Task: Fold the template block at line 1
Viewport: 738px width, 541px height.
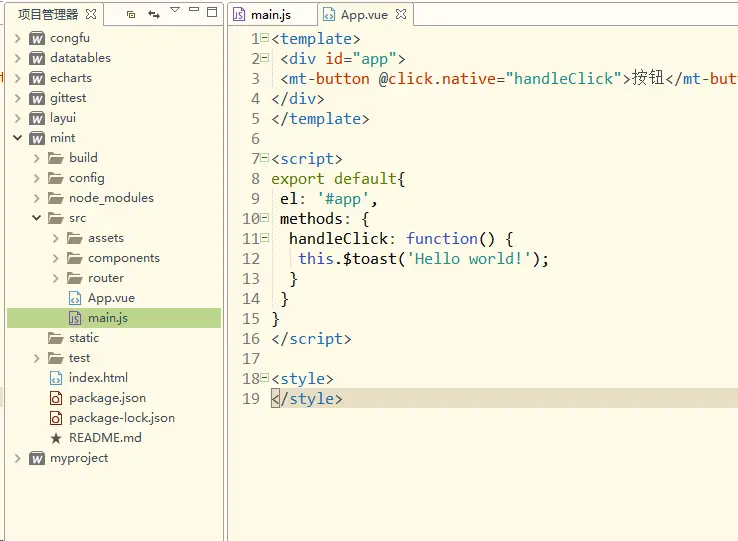Action: pos(265,38)
